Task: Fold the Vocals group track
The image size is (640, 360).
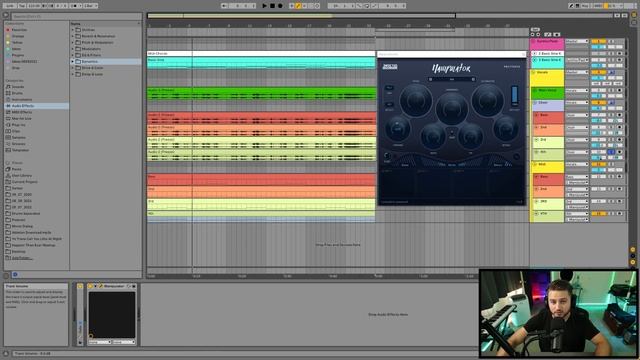Action: (534, 72)
